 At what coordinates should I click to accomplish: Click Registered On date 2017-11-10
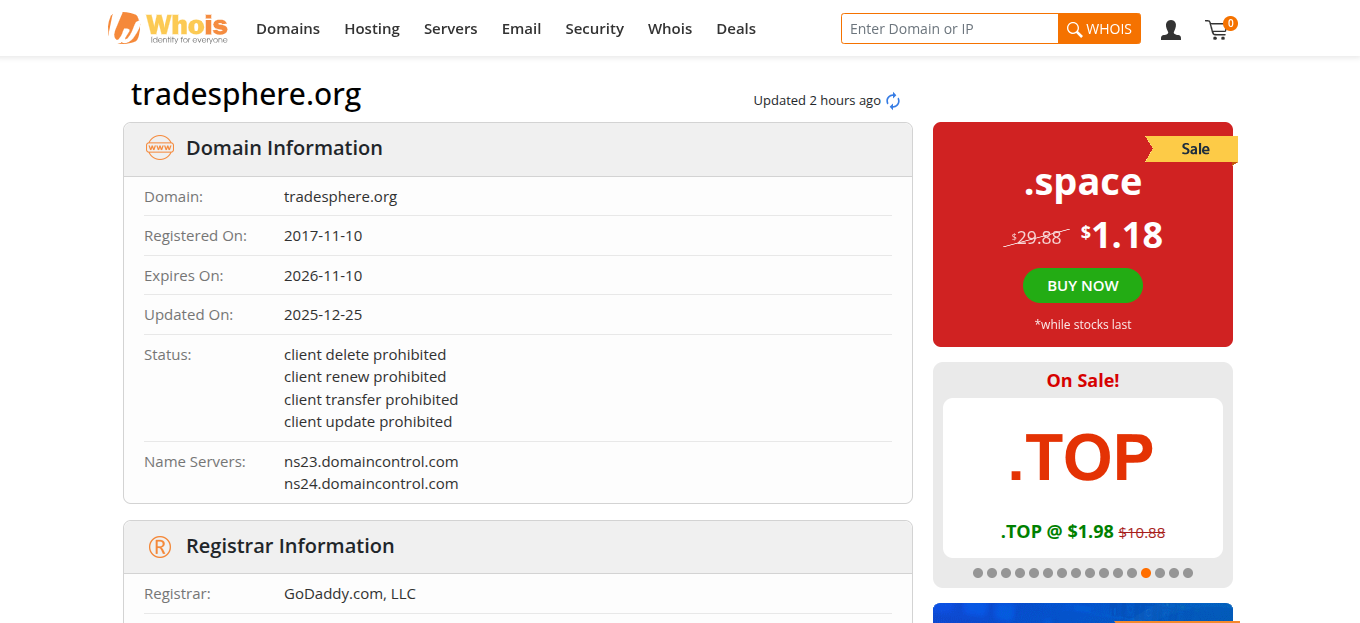(323, 236)
